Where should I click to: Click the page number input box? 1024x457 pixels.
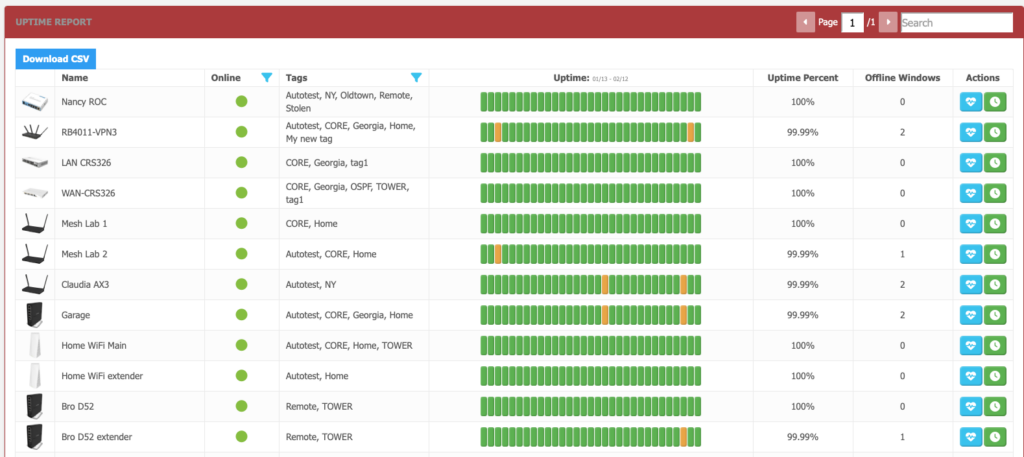852,22
